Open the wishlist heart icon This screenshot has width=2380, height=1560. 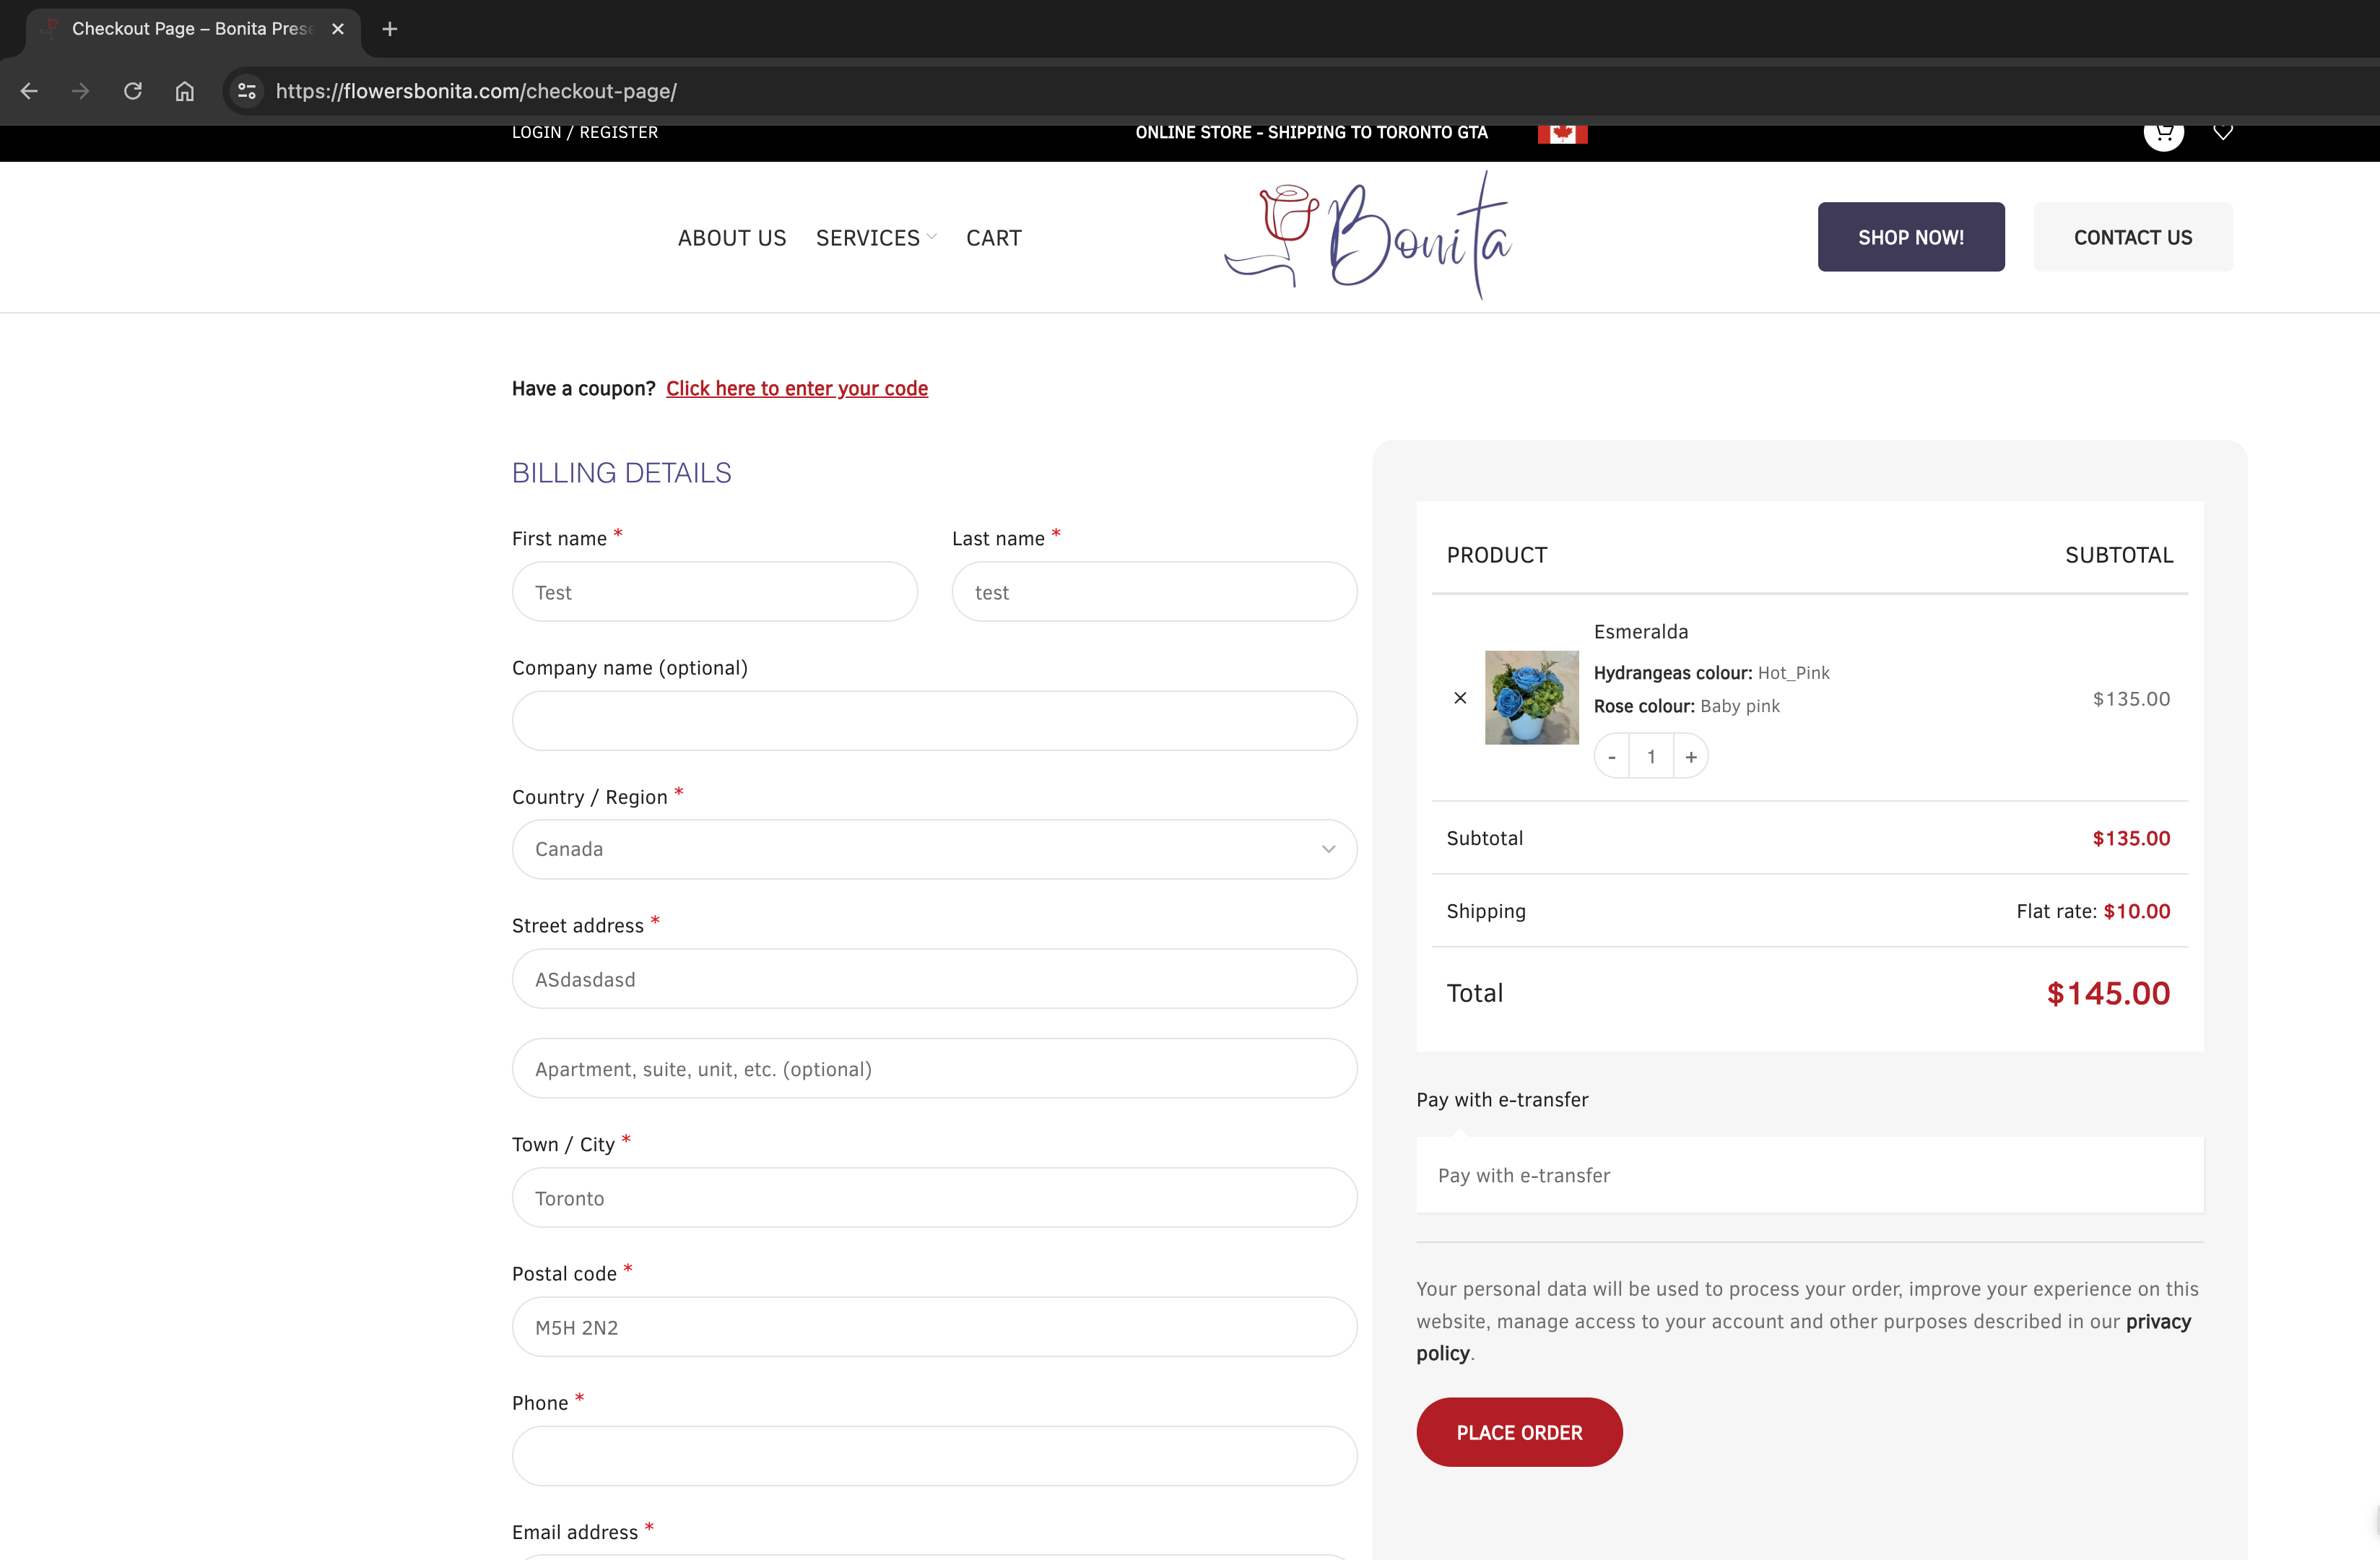point(2223,133)
